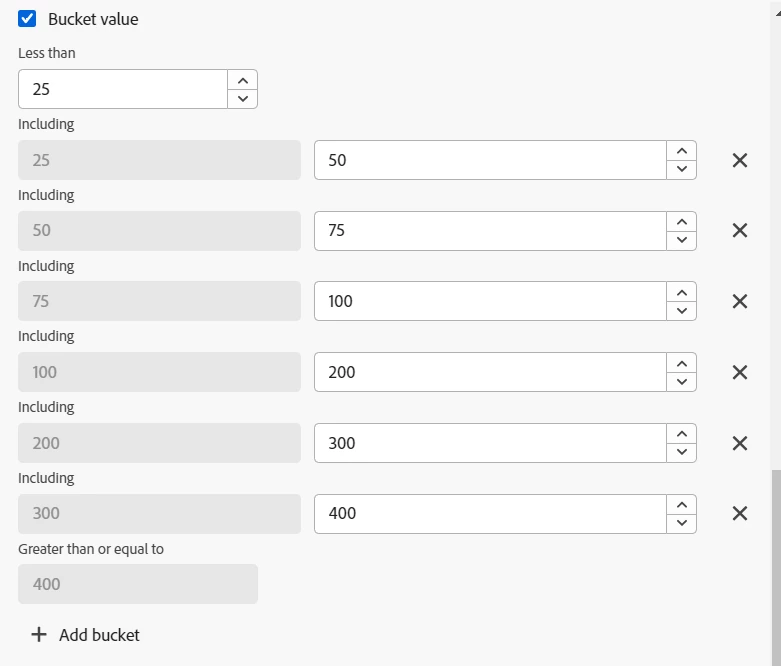Remove the bucket ending at 100
This screenshot has height=666, width=781.
pyautogui.click(x=740, y=301)
